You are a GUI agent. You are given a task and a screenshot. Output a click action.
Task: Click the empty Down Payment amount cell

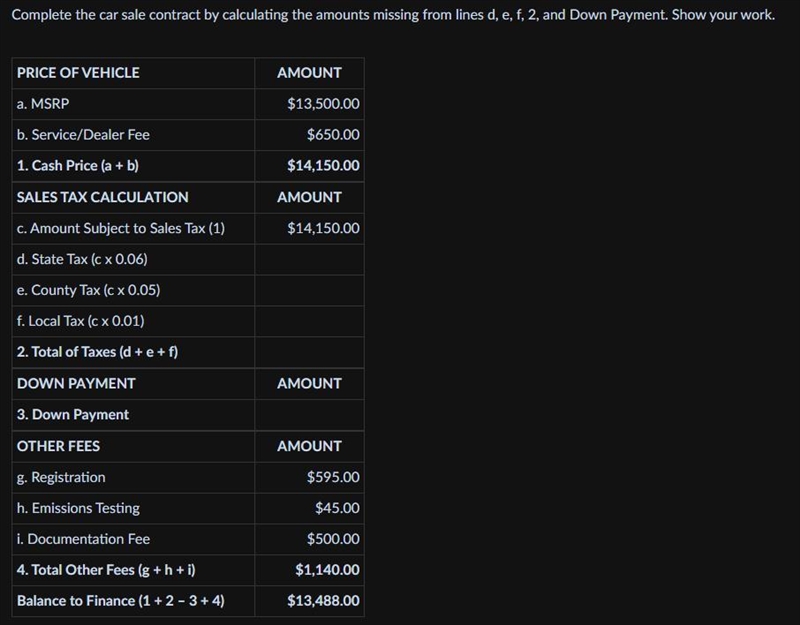click(309, 415)
